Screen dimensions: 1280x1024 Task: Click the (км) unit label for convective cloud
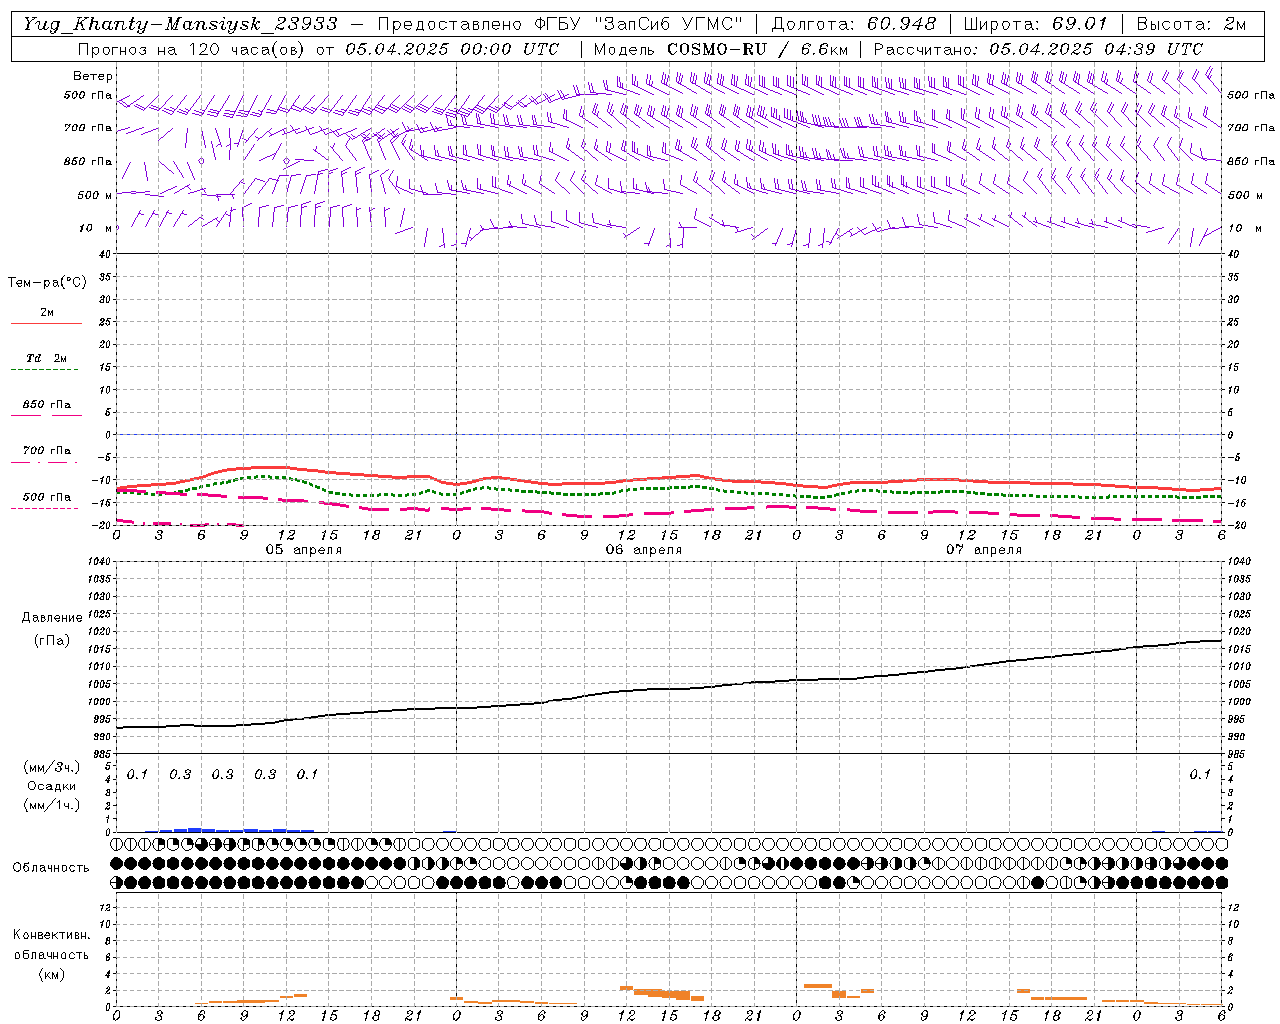(51, 974)
